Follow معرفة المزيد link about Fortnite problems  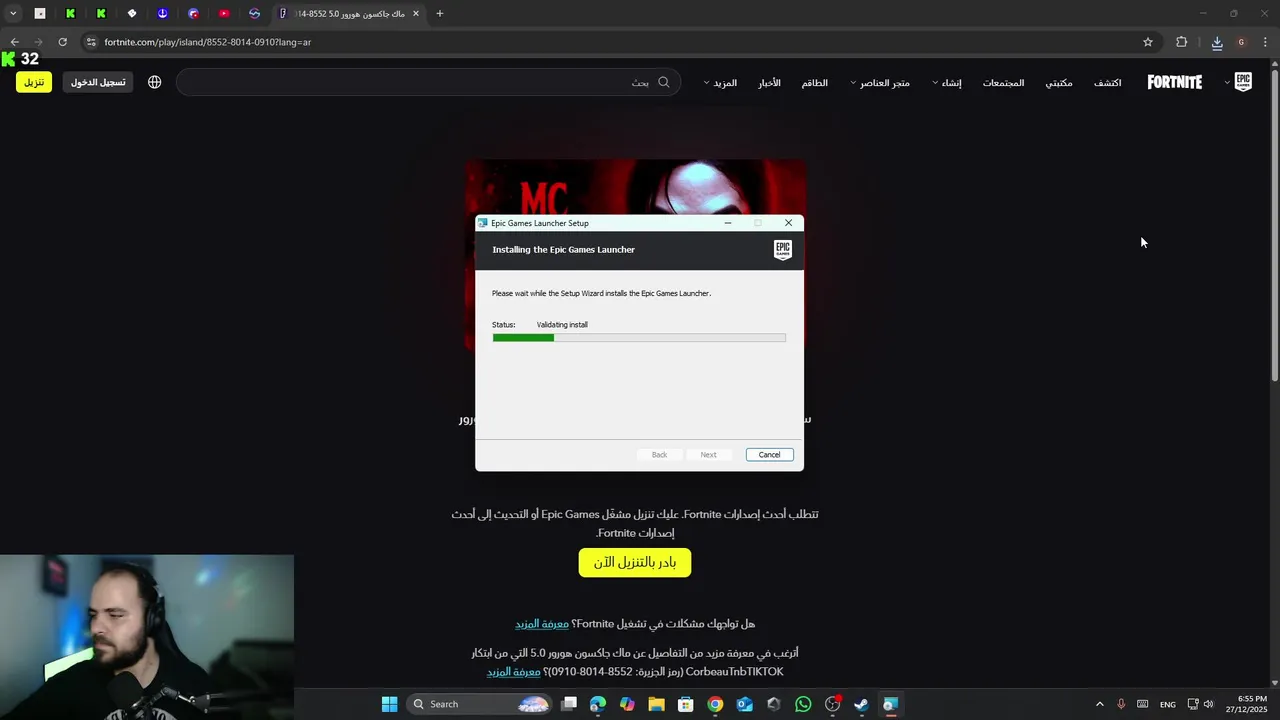pos(542,624)
